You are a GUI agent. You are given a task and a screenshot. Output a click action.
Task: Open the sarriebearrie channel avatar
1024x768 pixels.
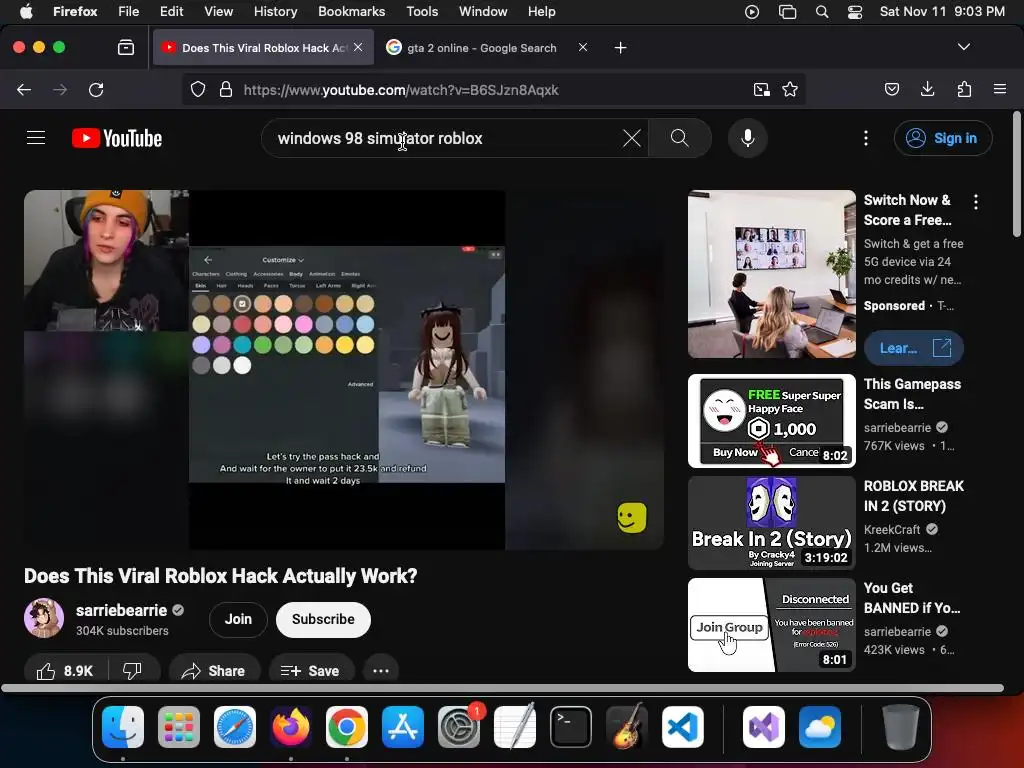[44, 618]
